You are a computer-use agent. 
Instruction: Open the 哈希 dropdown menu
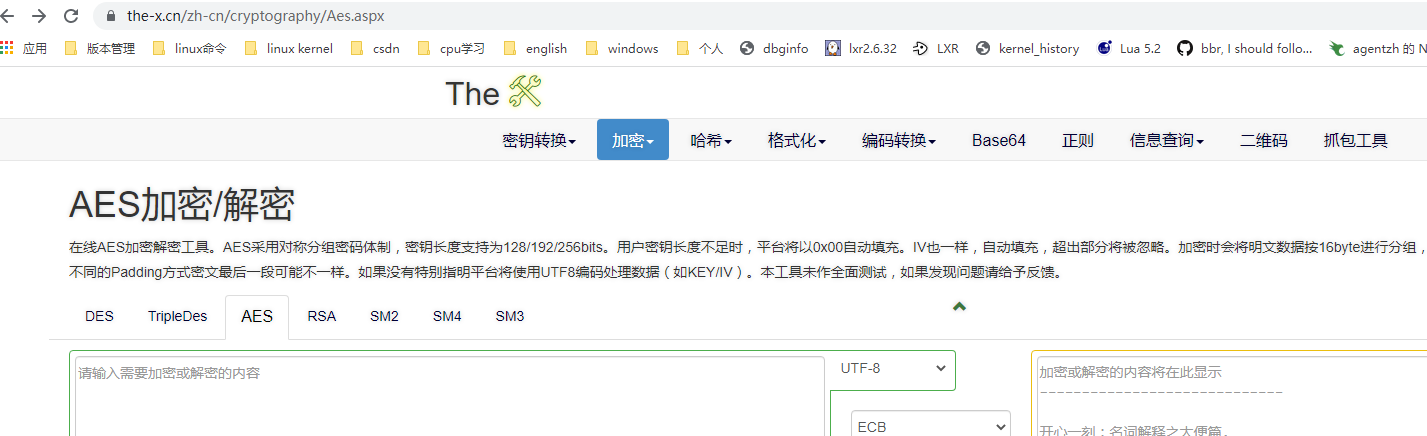coord(711,141)
